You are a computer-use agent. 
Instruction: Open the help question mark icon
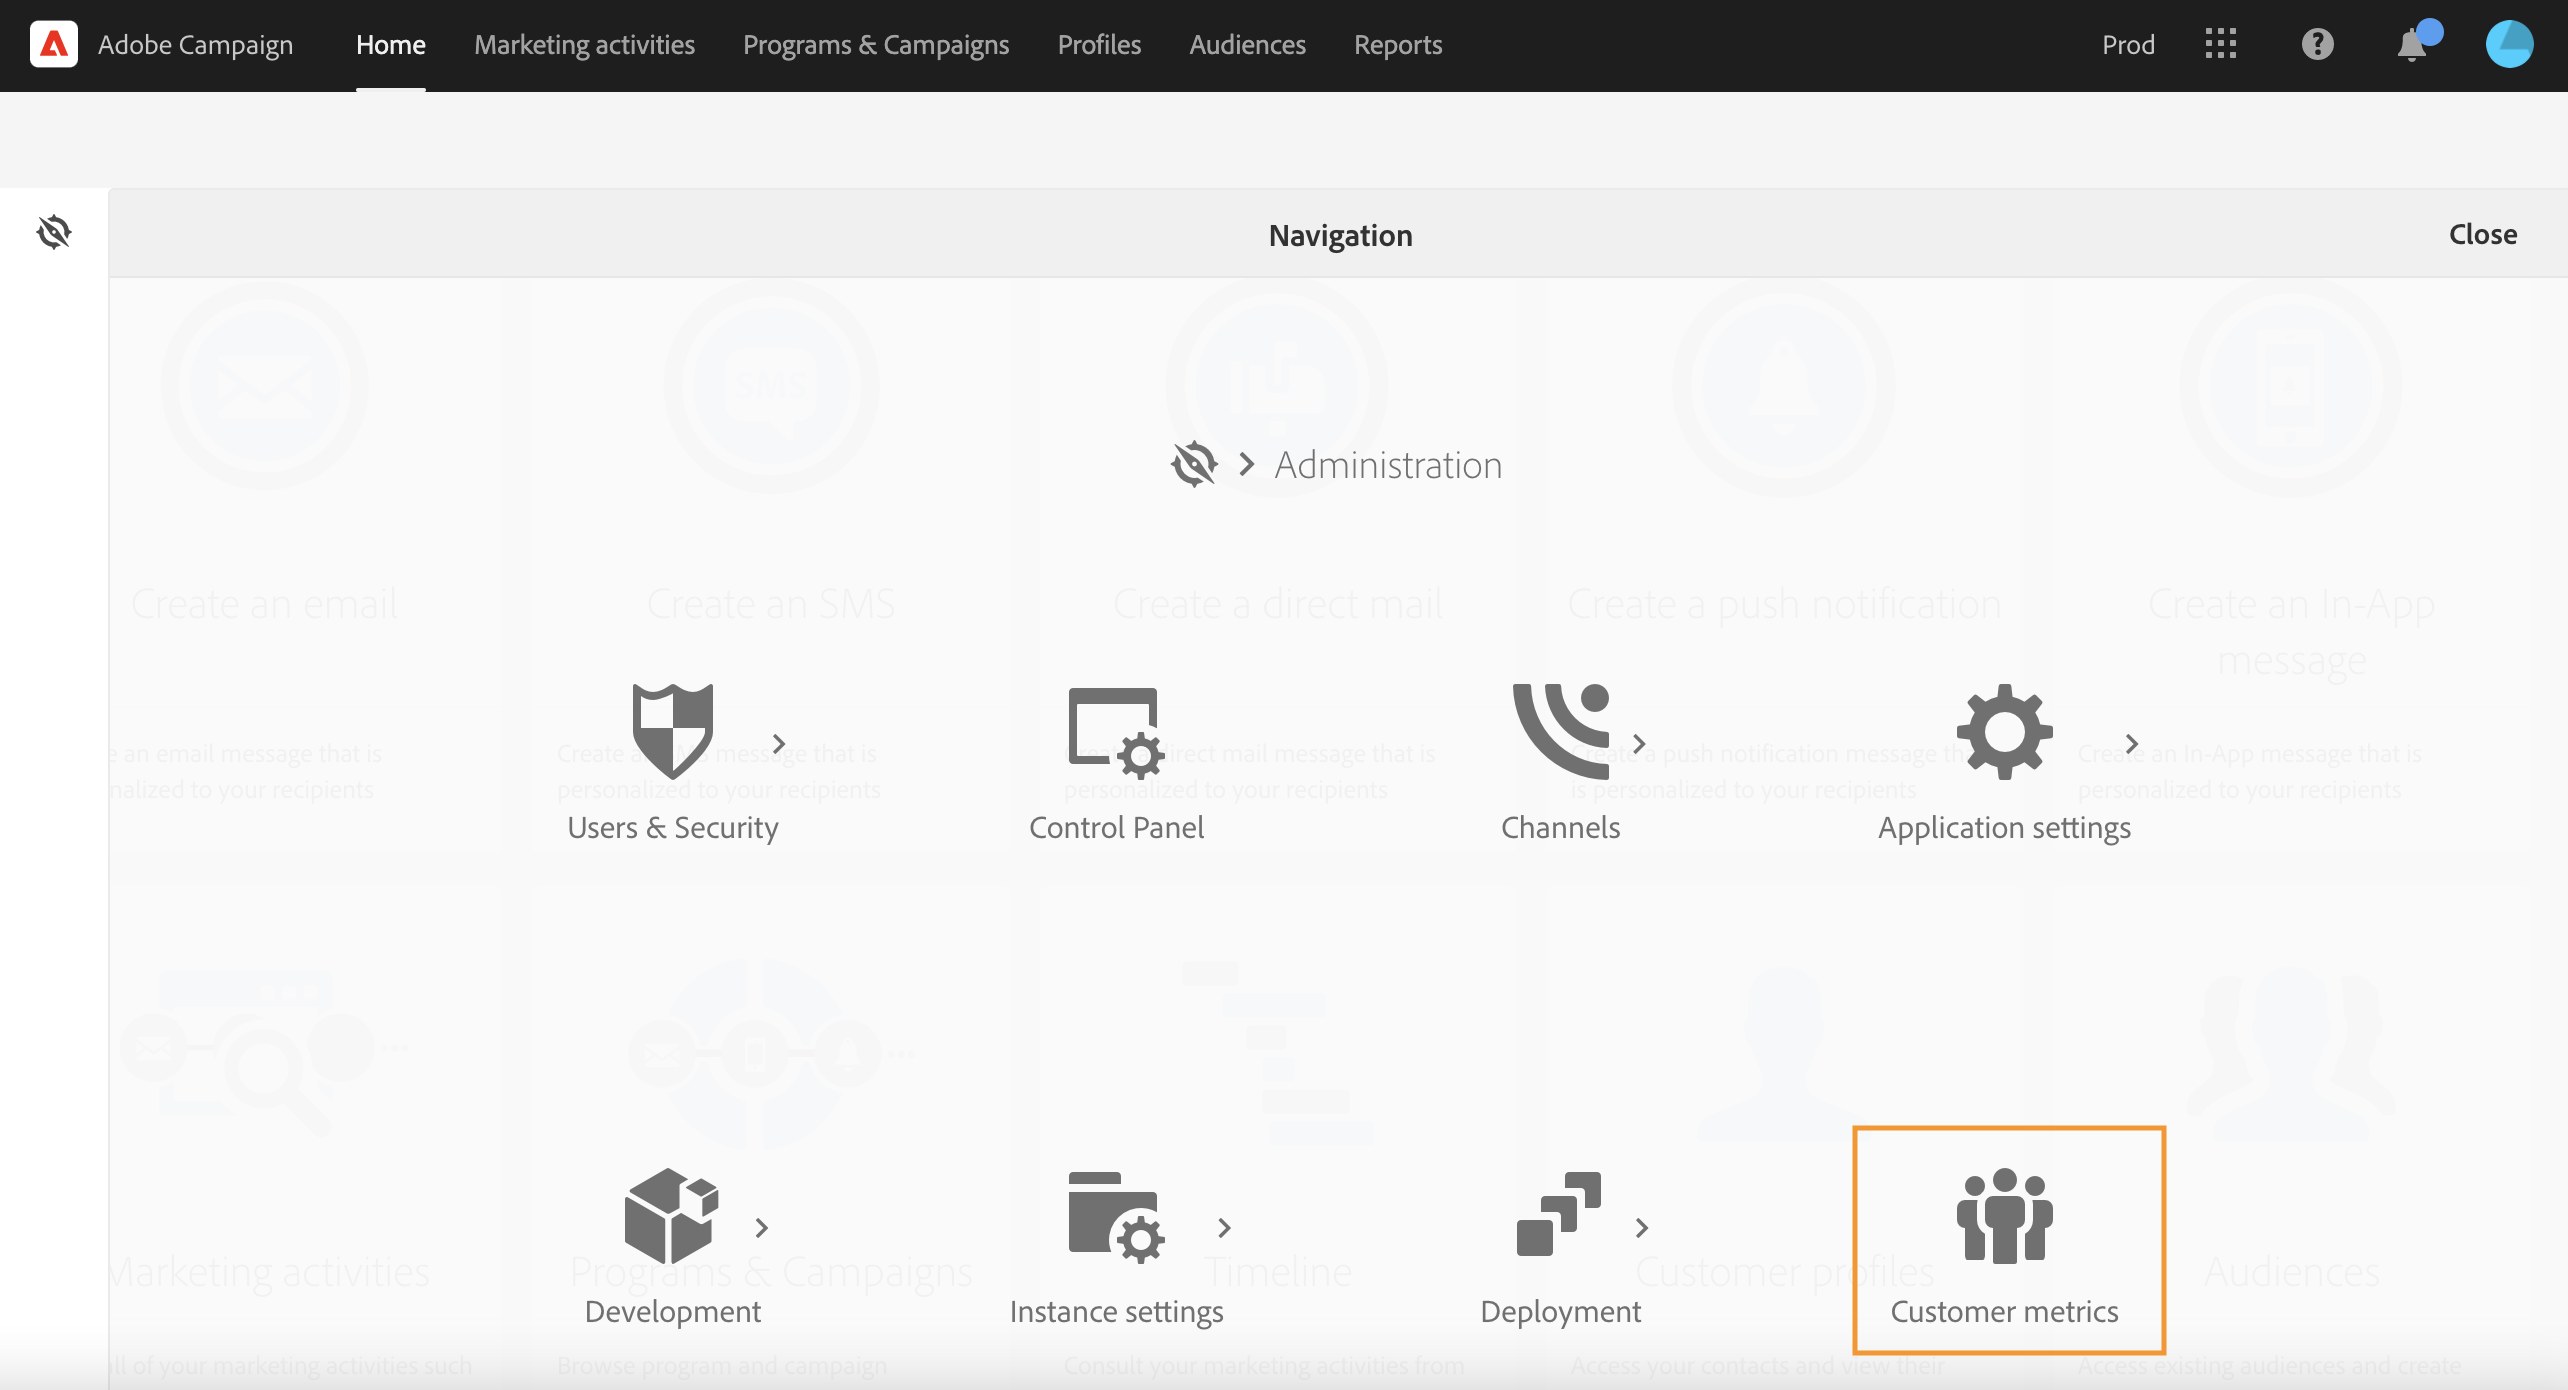click(2317, 45)
